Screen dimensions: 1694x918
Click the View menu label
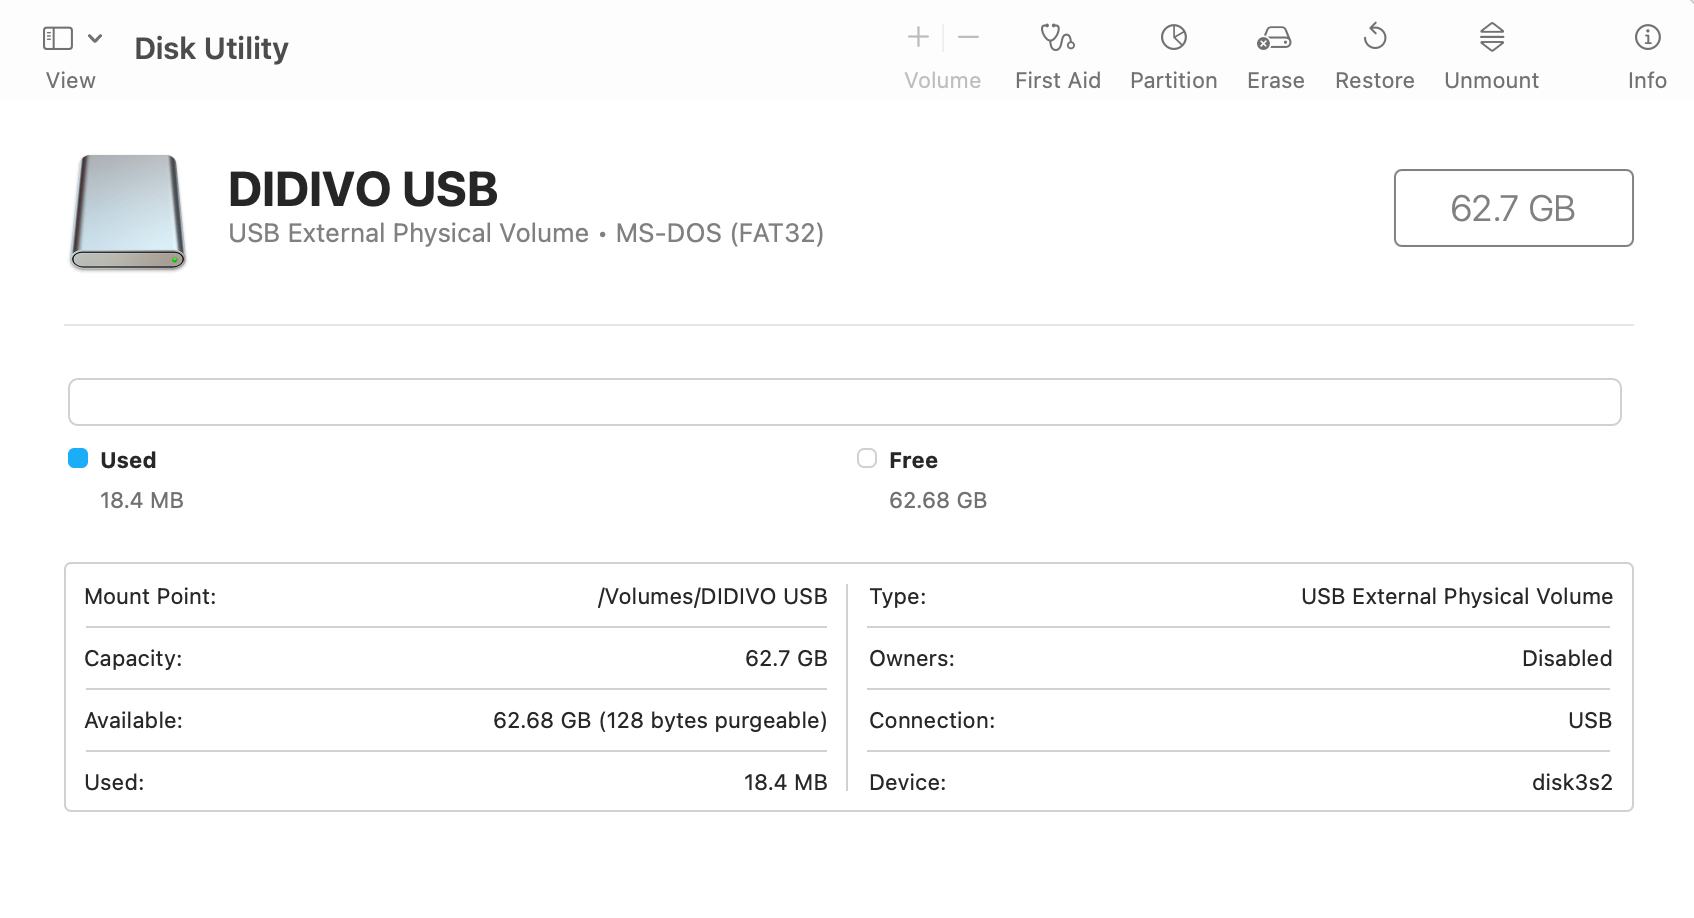coord(69,80)
